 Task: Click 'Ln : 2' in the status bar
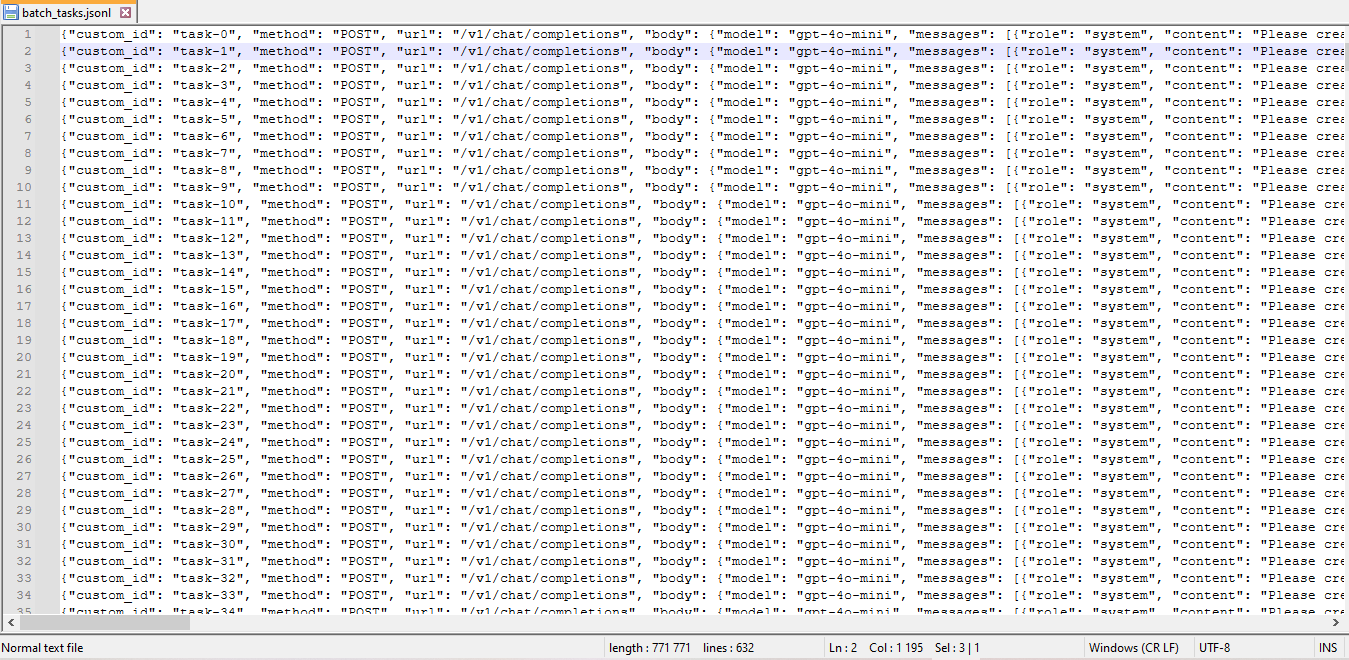843,648
